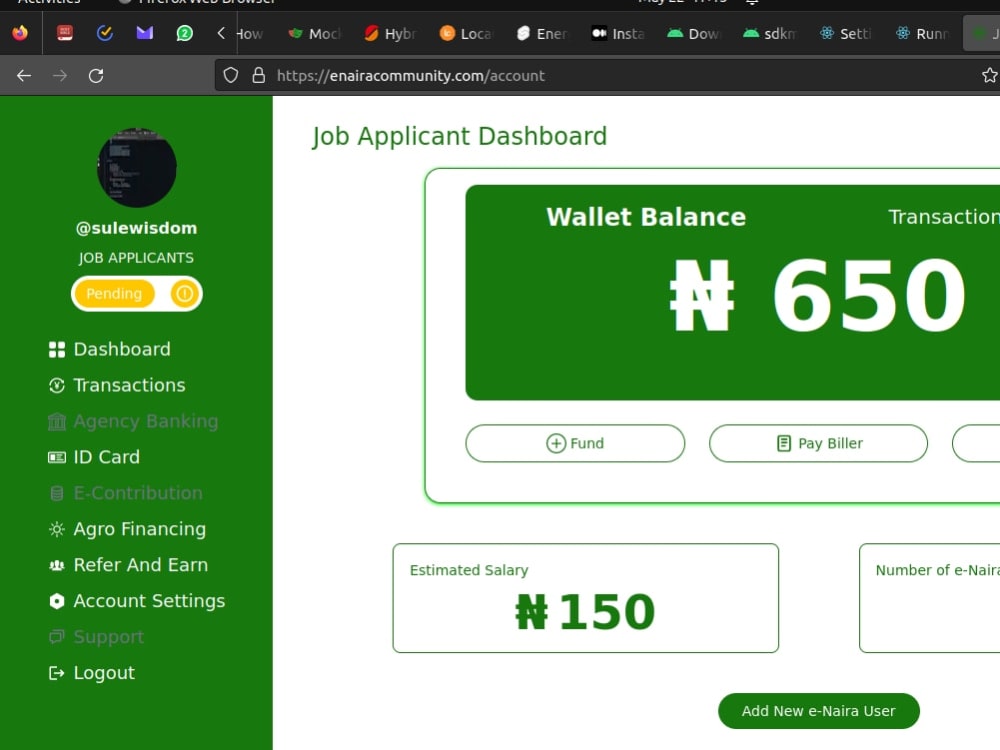Screen dimensions: 1000x750
Task: Click the @sulewisdom username
Action: coord(136,228)
